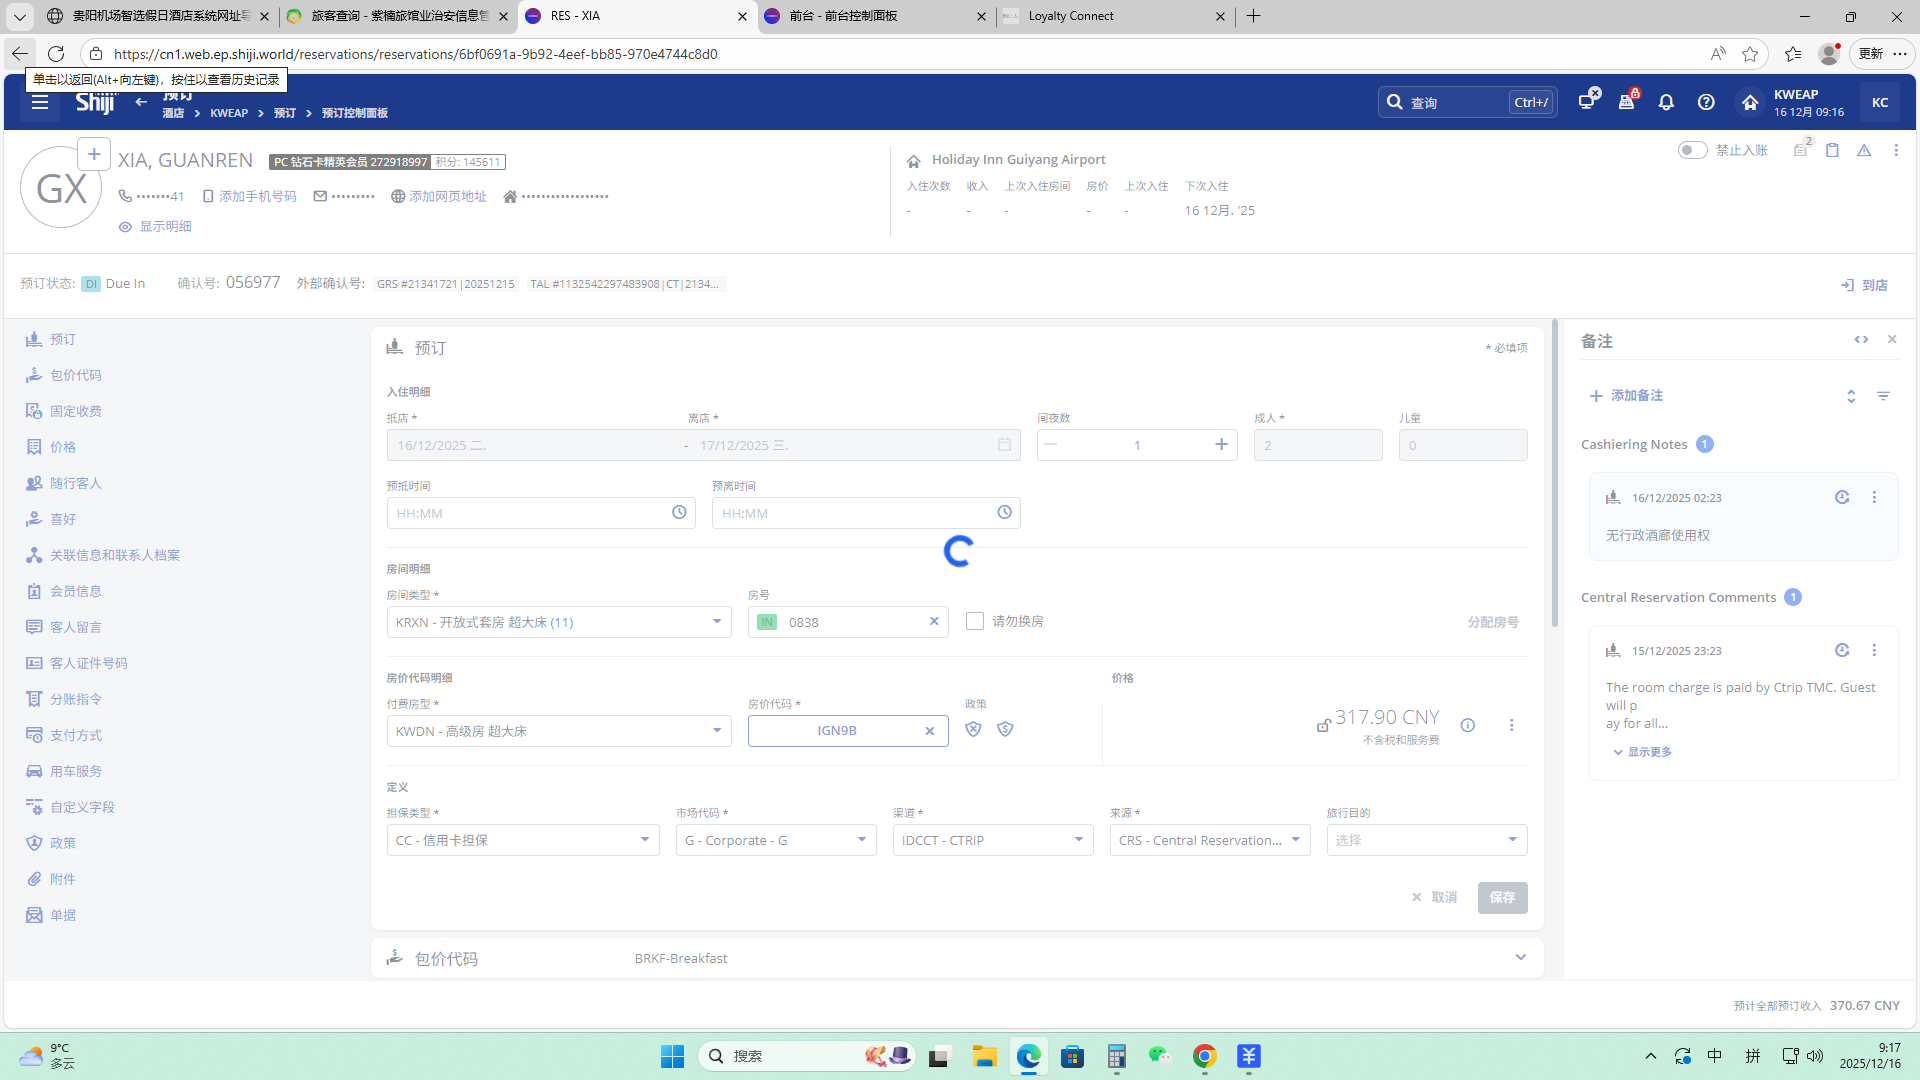Click the filter icon in notes panel

1883,396
